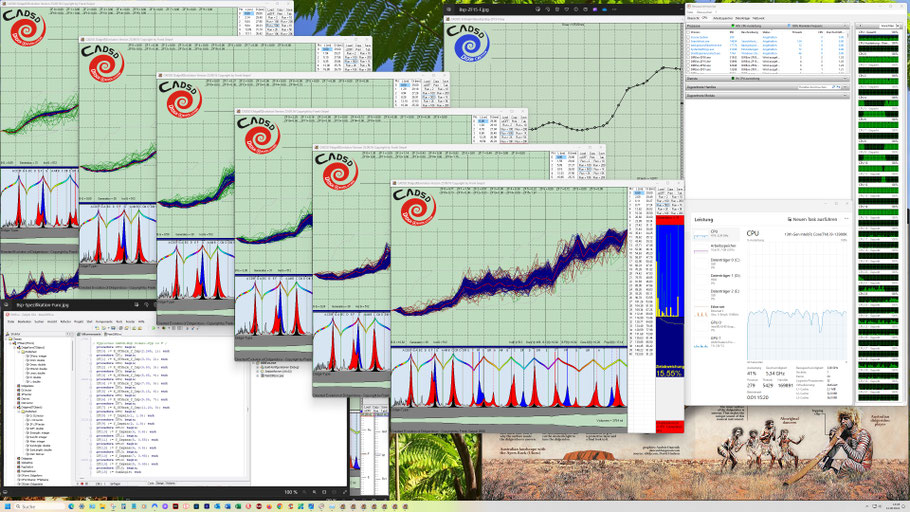Click the 15.55% value in front CADSD window

(x=669, y=373)
